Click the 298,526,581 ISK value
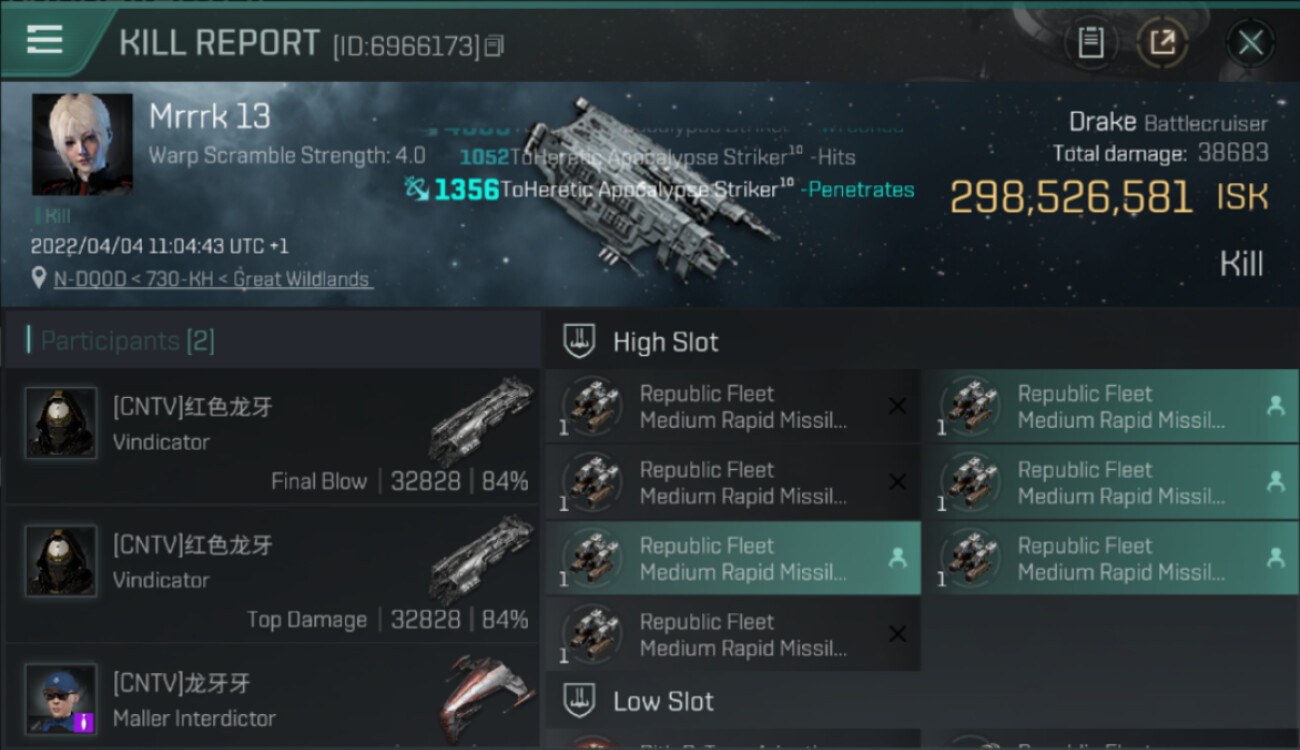 coord(1070,198)
